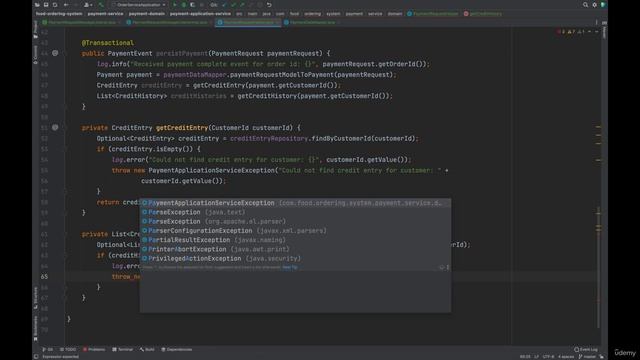Select PartialResultException suggestion
Viewport: 640px width, 360px height.
(296, 240)
